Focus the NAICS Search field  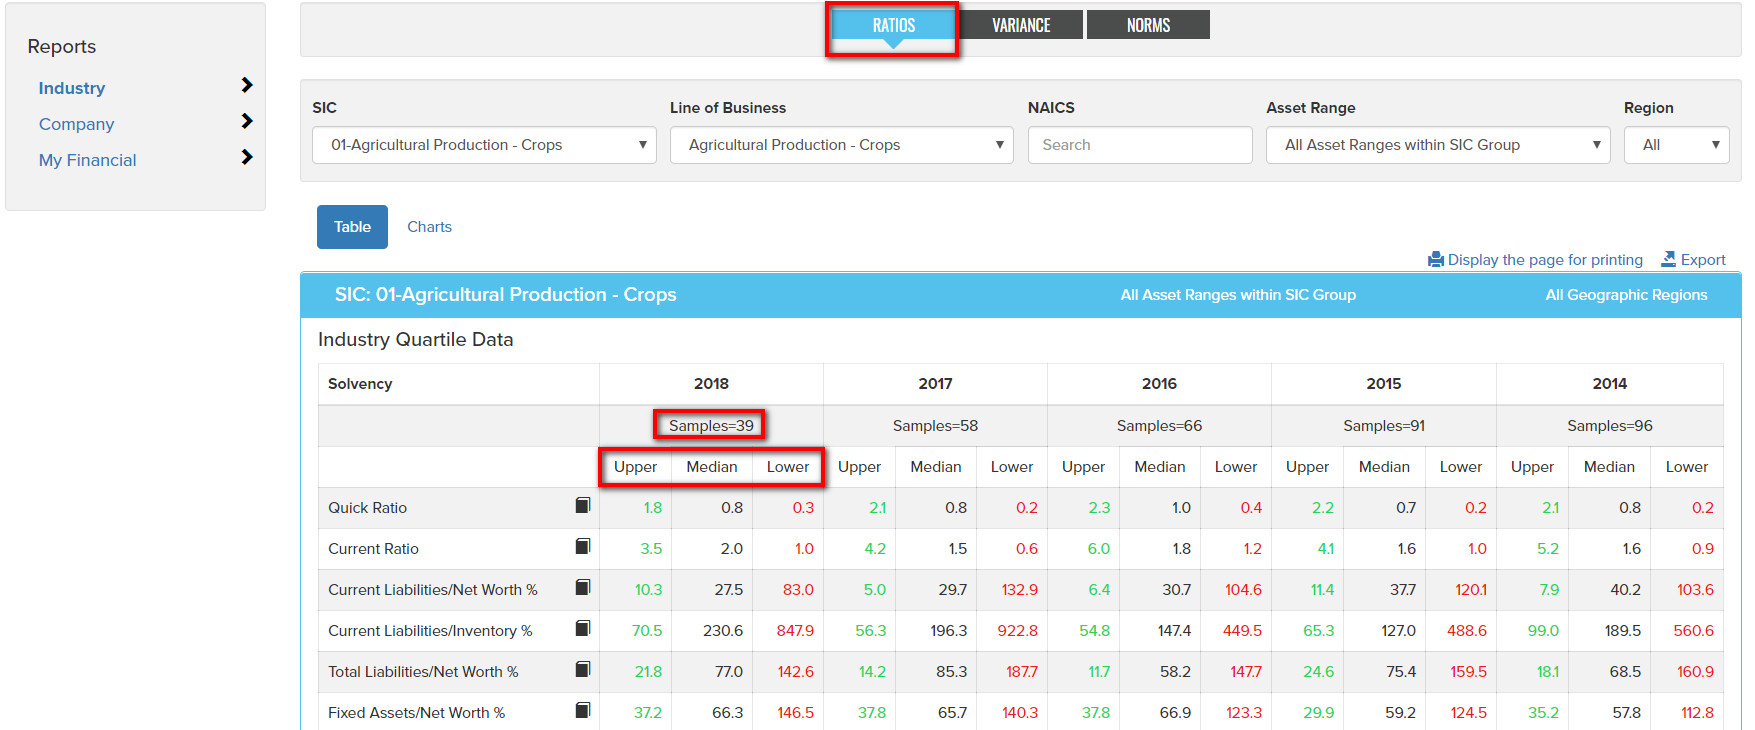[1140, 145]
